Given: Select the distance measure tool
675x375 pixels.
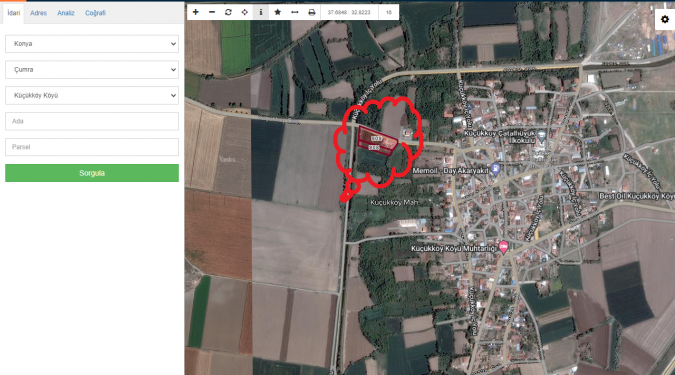Looking at the screenshot, I should [294, 12].
